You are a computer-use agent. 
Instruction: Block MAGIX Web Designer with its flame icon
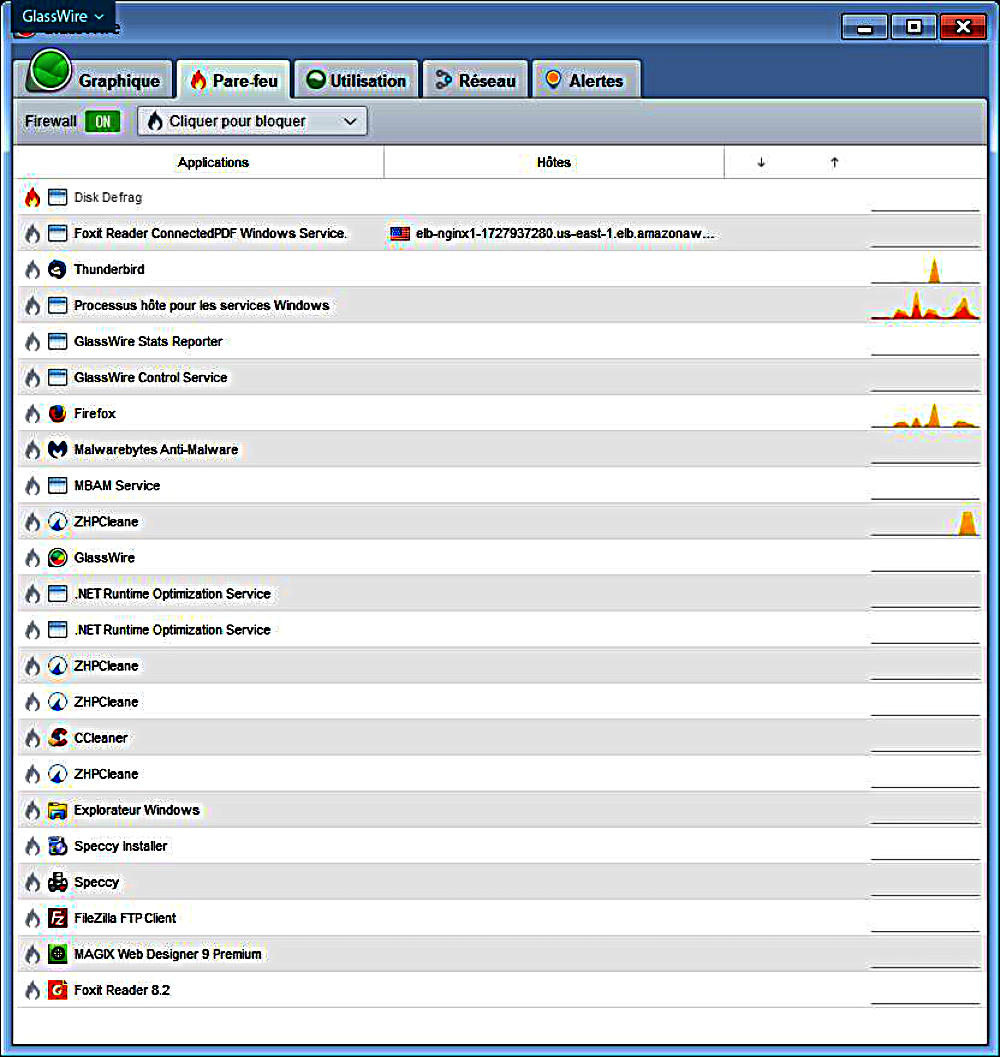tap(32, 954)
